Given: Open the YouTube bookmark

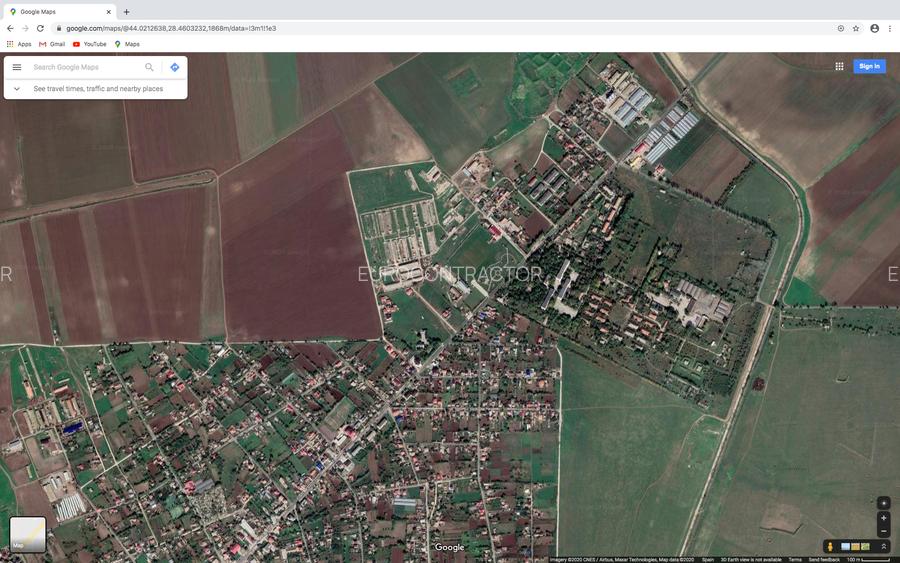Looking at the screenshot, I should 89,44.
